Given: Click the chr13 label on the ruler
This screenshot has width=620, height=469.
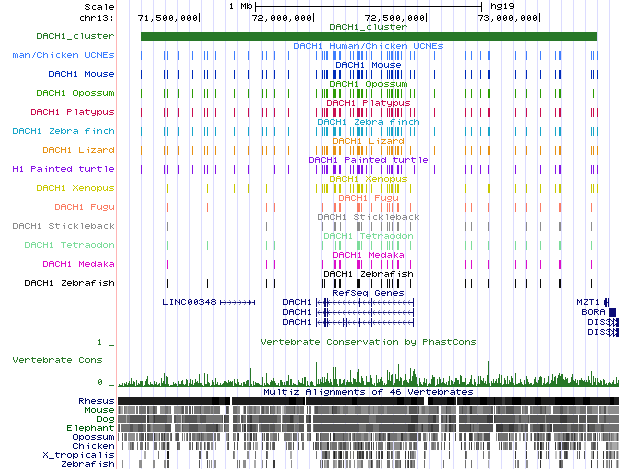Looking at the screenshot, I should click(x=99, y=17).
